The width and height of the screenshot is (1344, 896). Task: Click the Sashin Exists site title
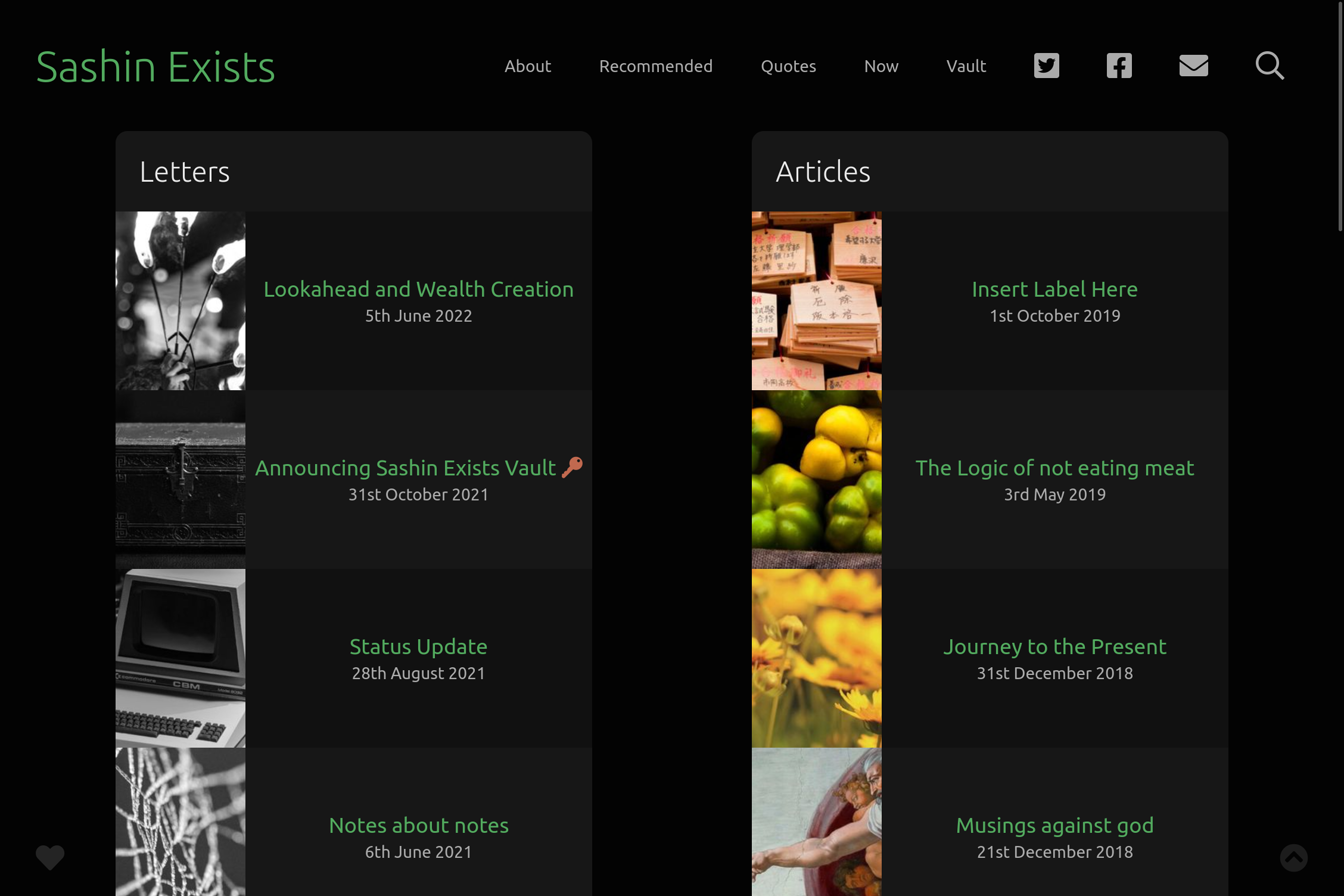pos(155,67)
